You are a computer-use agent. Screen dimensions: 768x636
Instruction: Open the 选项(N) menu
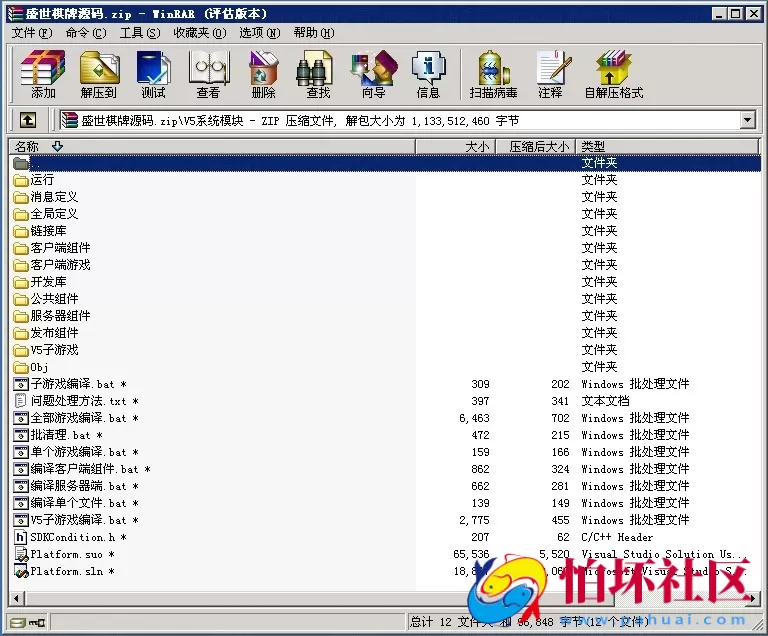point(260,33)
